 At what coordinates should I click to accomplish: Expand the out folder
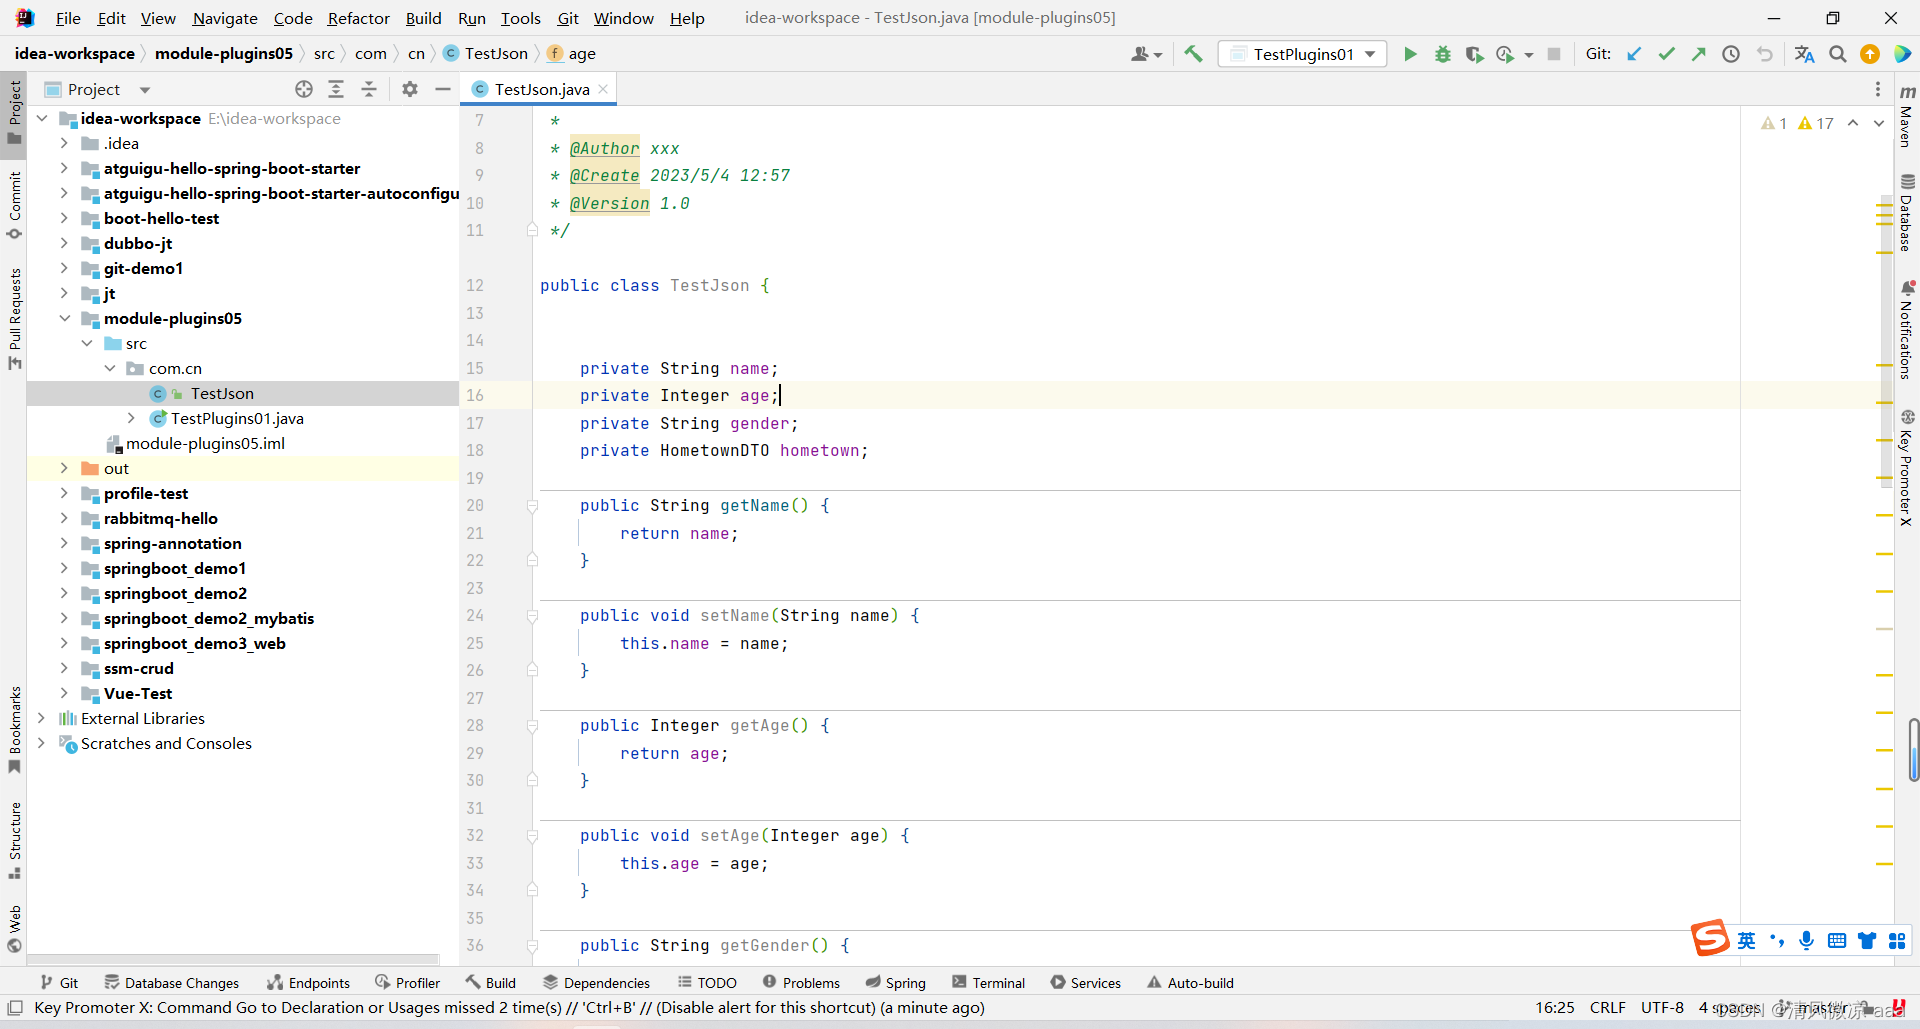(x=64, y=468)
